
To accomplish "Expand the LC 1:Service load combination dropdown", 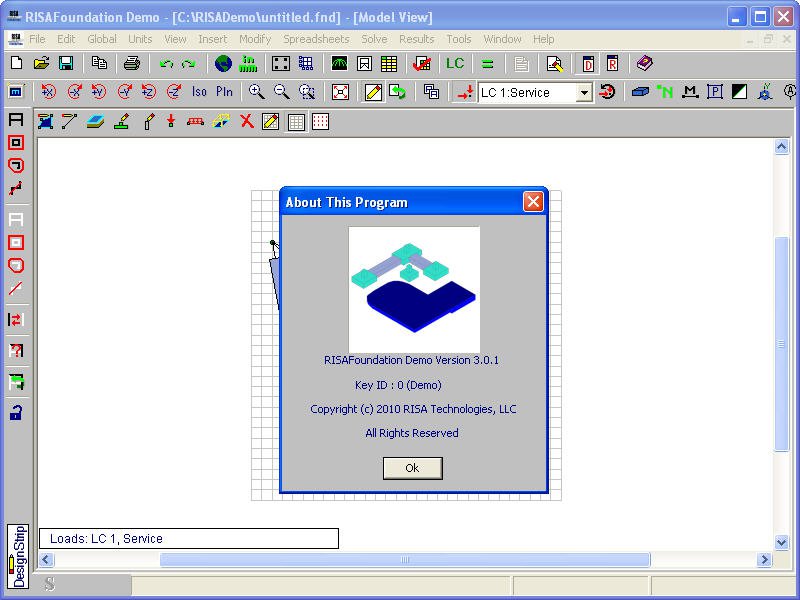I will [x=585, y=93].
